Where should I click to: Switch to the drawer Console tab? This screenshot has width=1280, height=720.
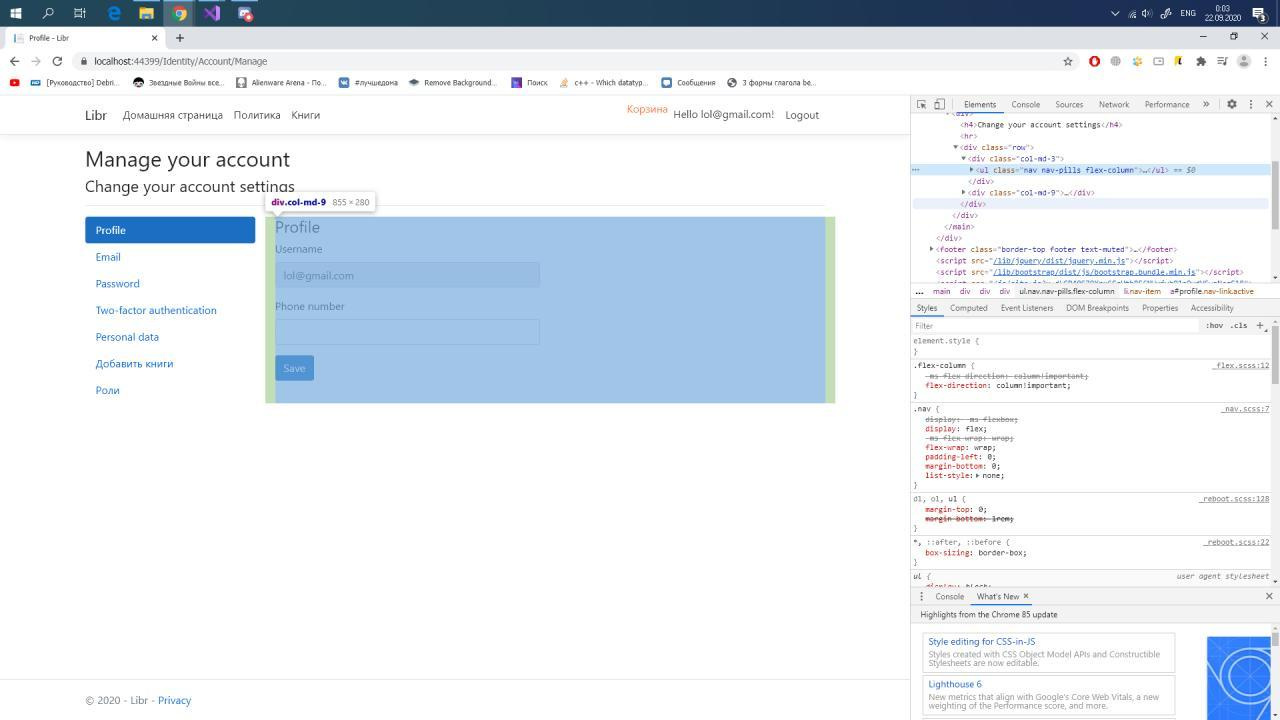[x=949, y=596]
